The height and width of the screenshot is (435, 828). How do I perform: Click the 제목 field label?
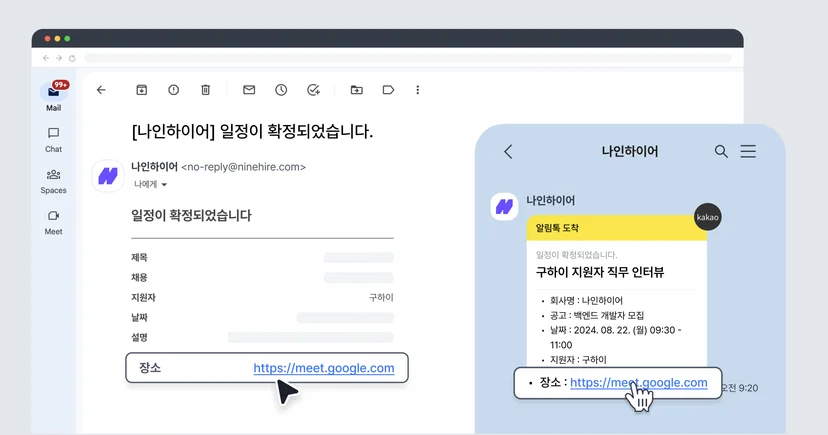(139, 258)
